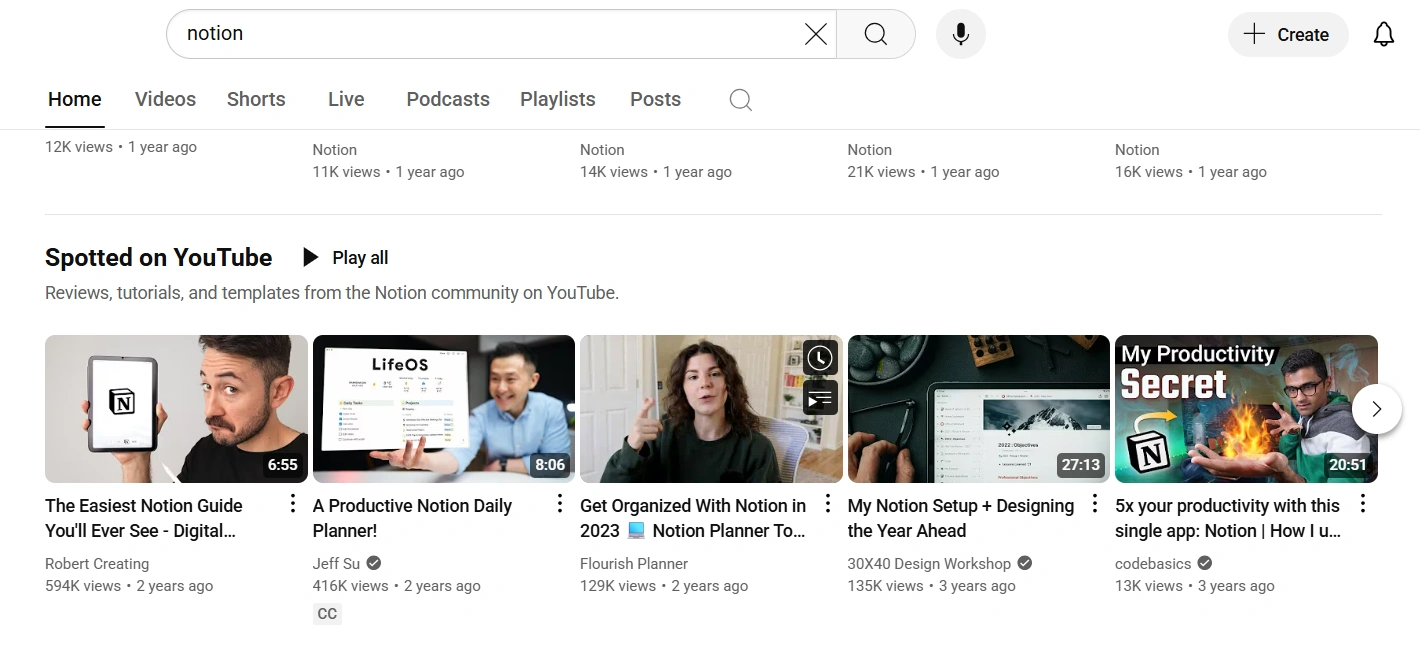This screenshot has height=648, width=1420.
Task: Click the CC badge under Jeff Su's video
Action: coord(327,613)
